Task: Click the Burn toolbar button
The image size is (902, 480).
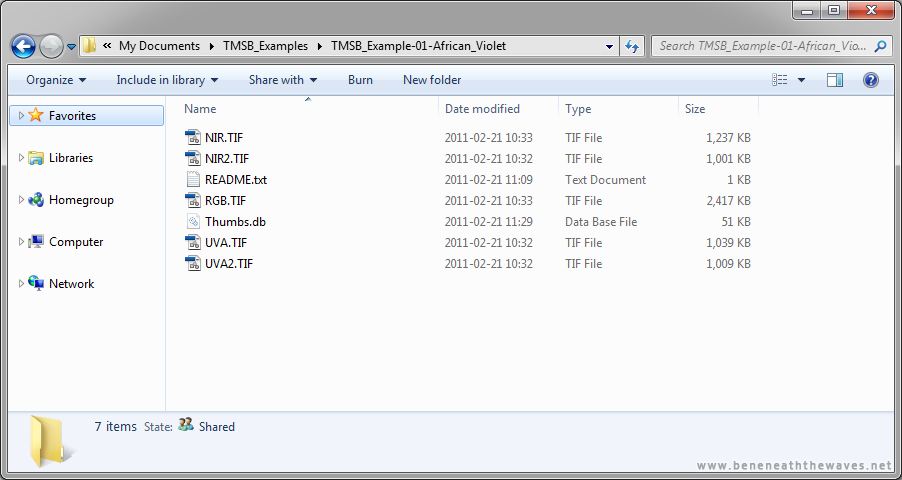Action: pos(360,80)
